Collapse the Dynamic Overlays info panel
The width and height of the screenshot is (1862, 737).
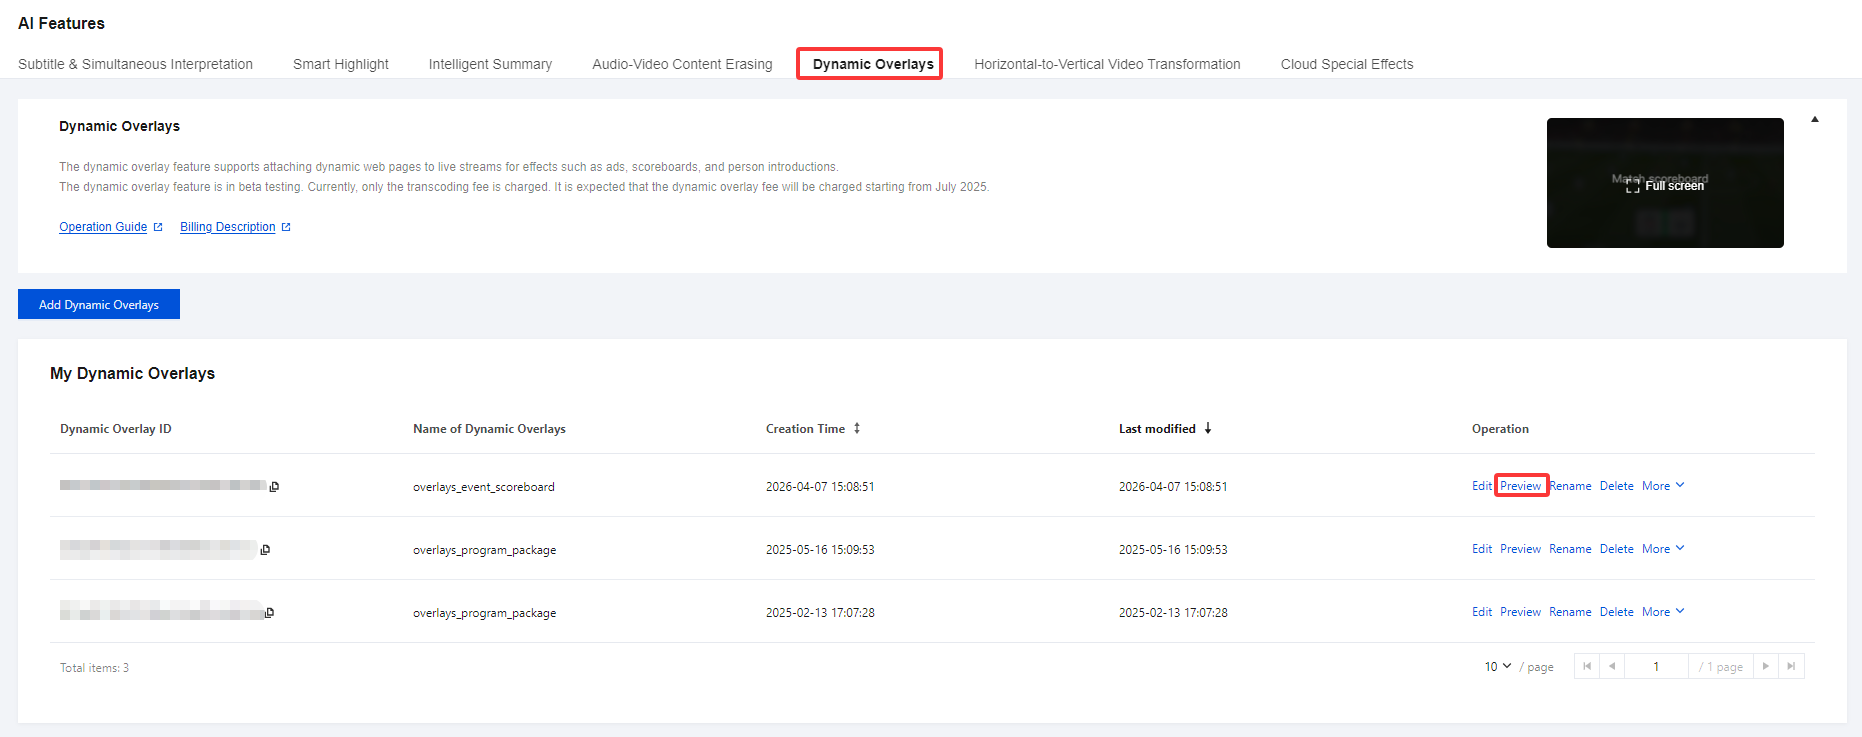tap(1814, 120)
